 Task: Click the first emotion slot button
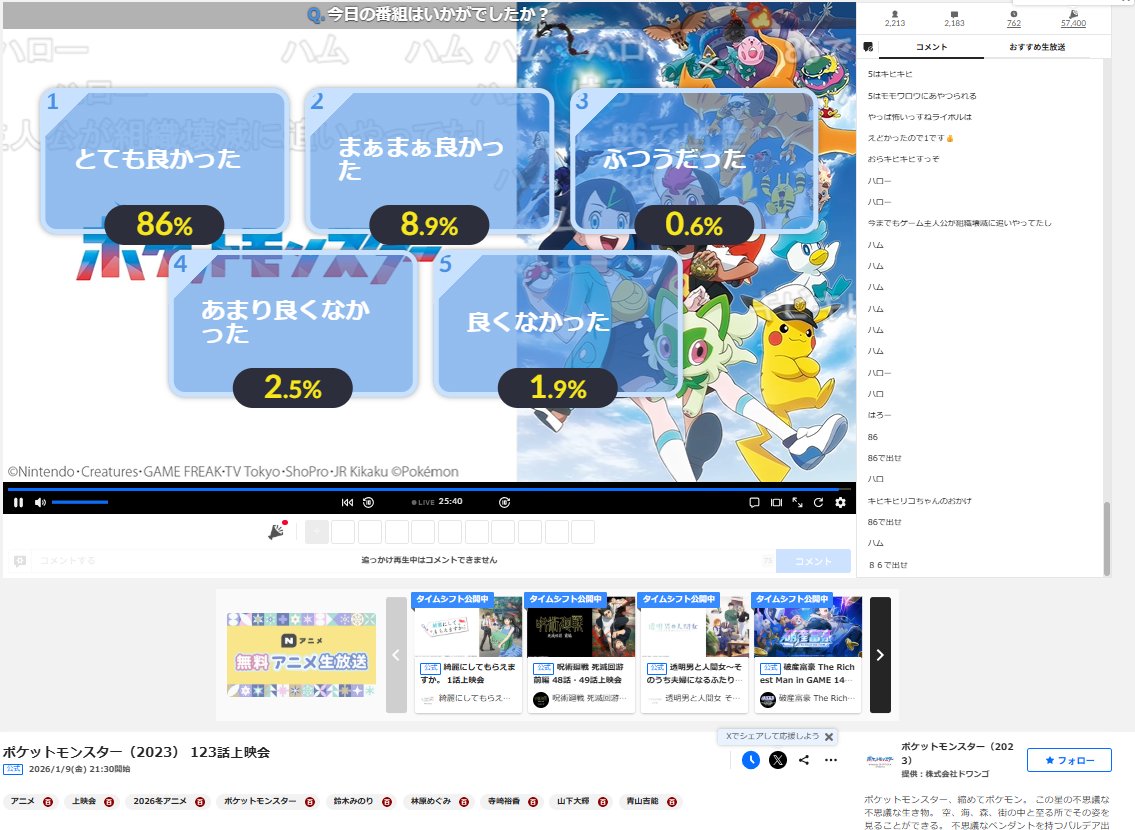(x=316, y=532)
